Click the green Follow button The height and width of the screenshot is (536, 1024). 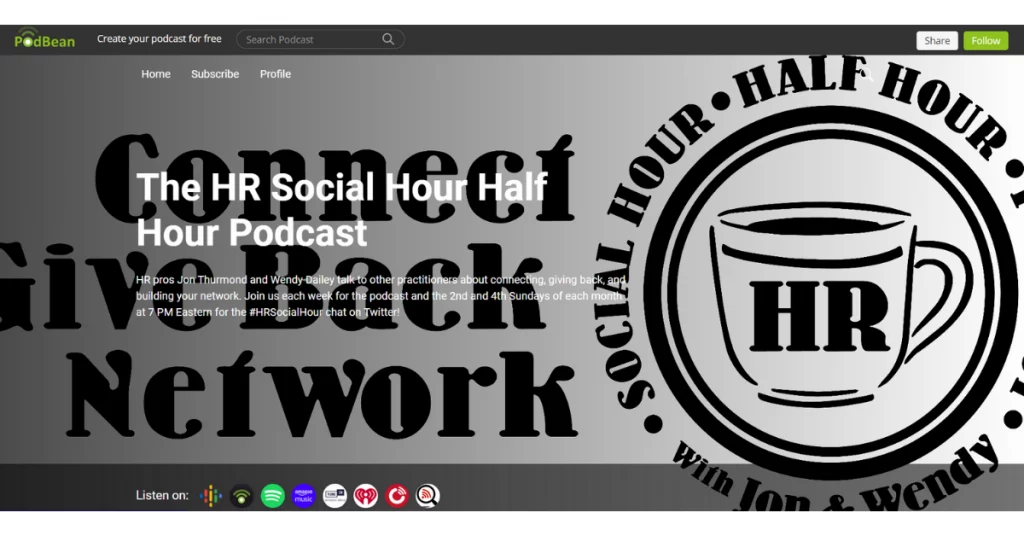(x=985, y=40)
